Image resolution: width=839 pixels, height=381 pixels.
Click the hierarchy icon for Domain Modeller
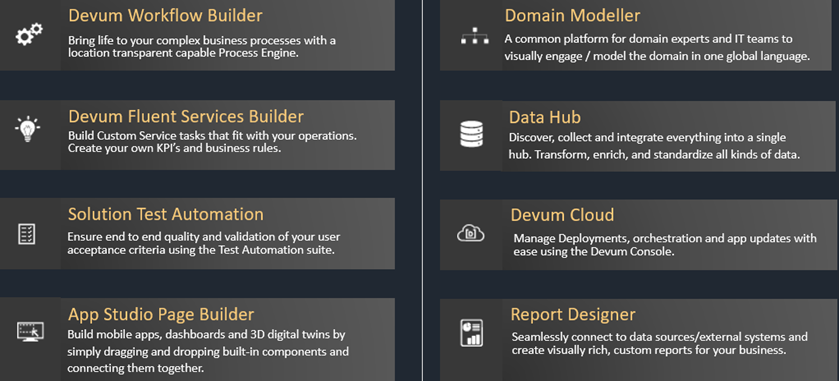475,36
